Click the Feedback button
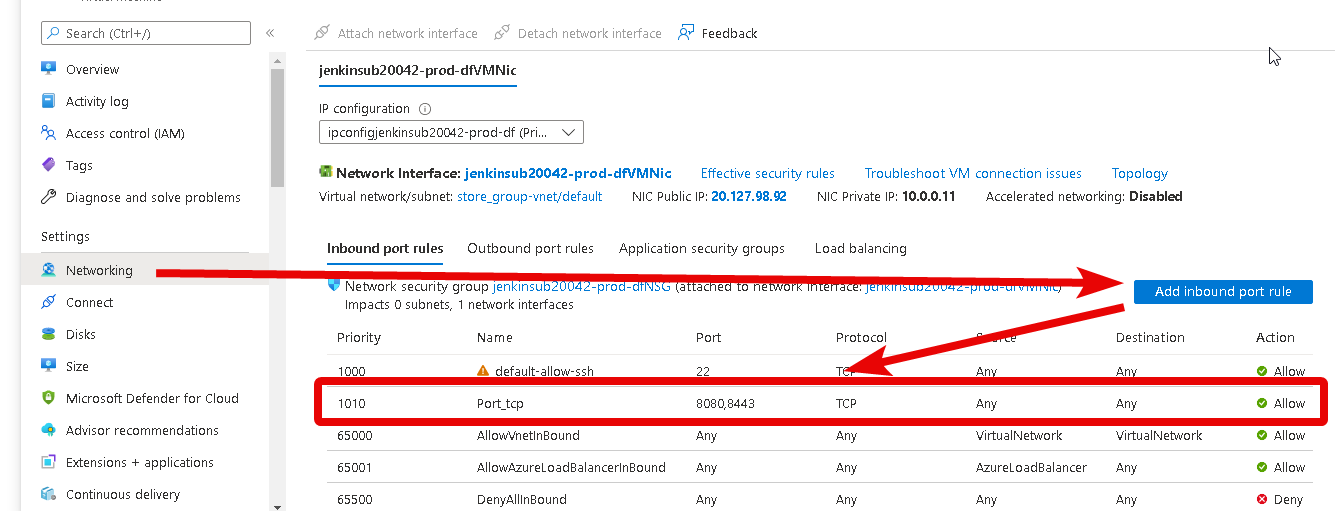The image size is (1335, 511). point(718,33)
